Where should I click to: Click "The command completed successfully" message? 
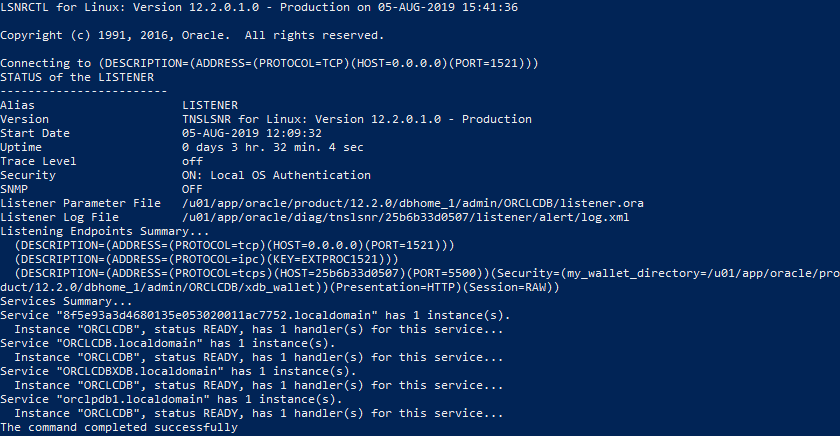tap(119, 427)
